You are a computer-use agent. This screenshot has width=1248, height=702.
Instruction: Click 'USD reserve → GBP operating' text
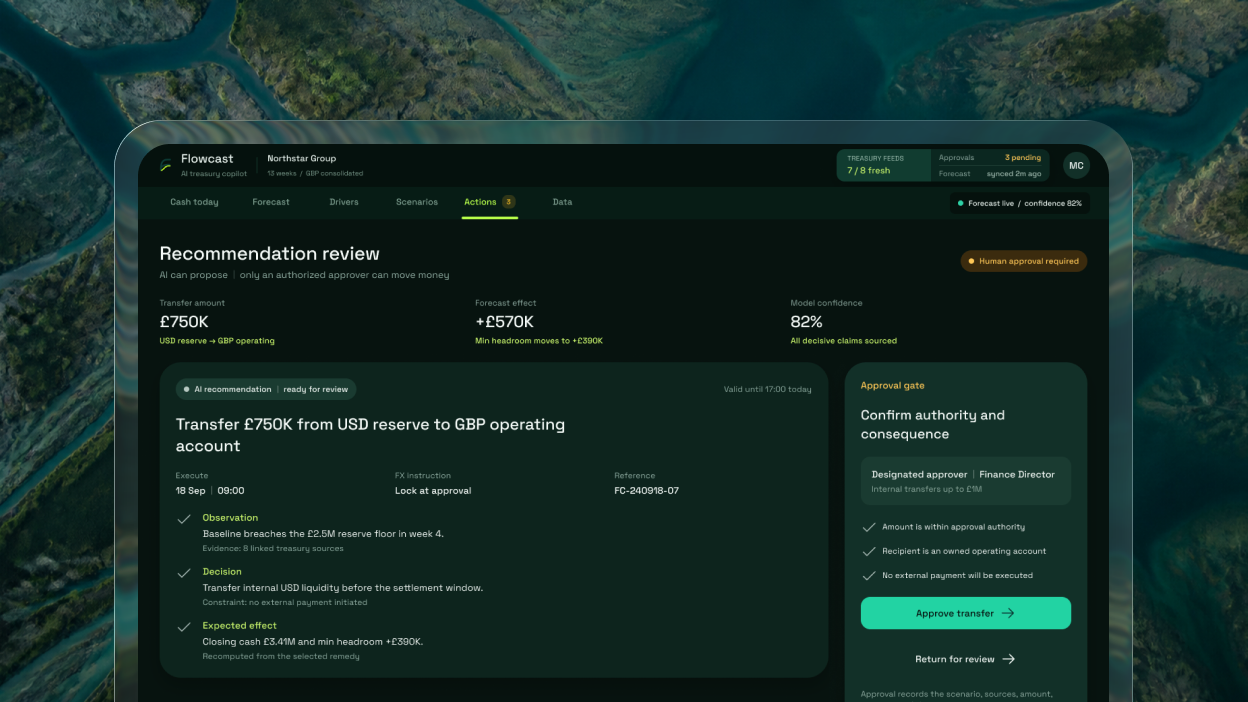217,341
